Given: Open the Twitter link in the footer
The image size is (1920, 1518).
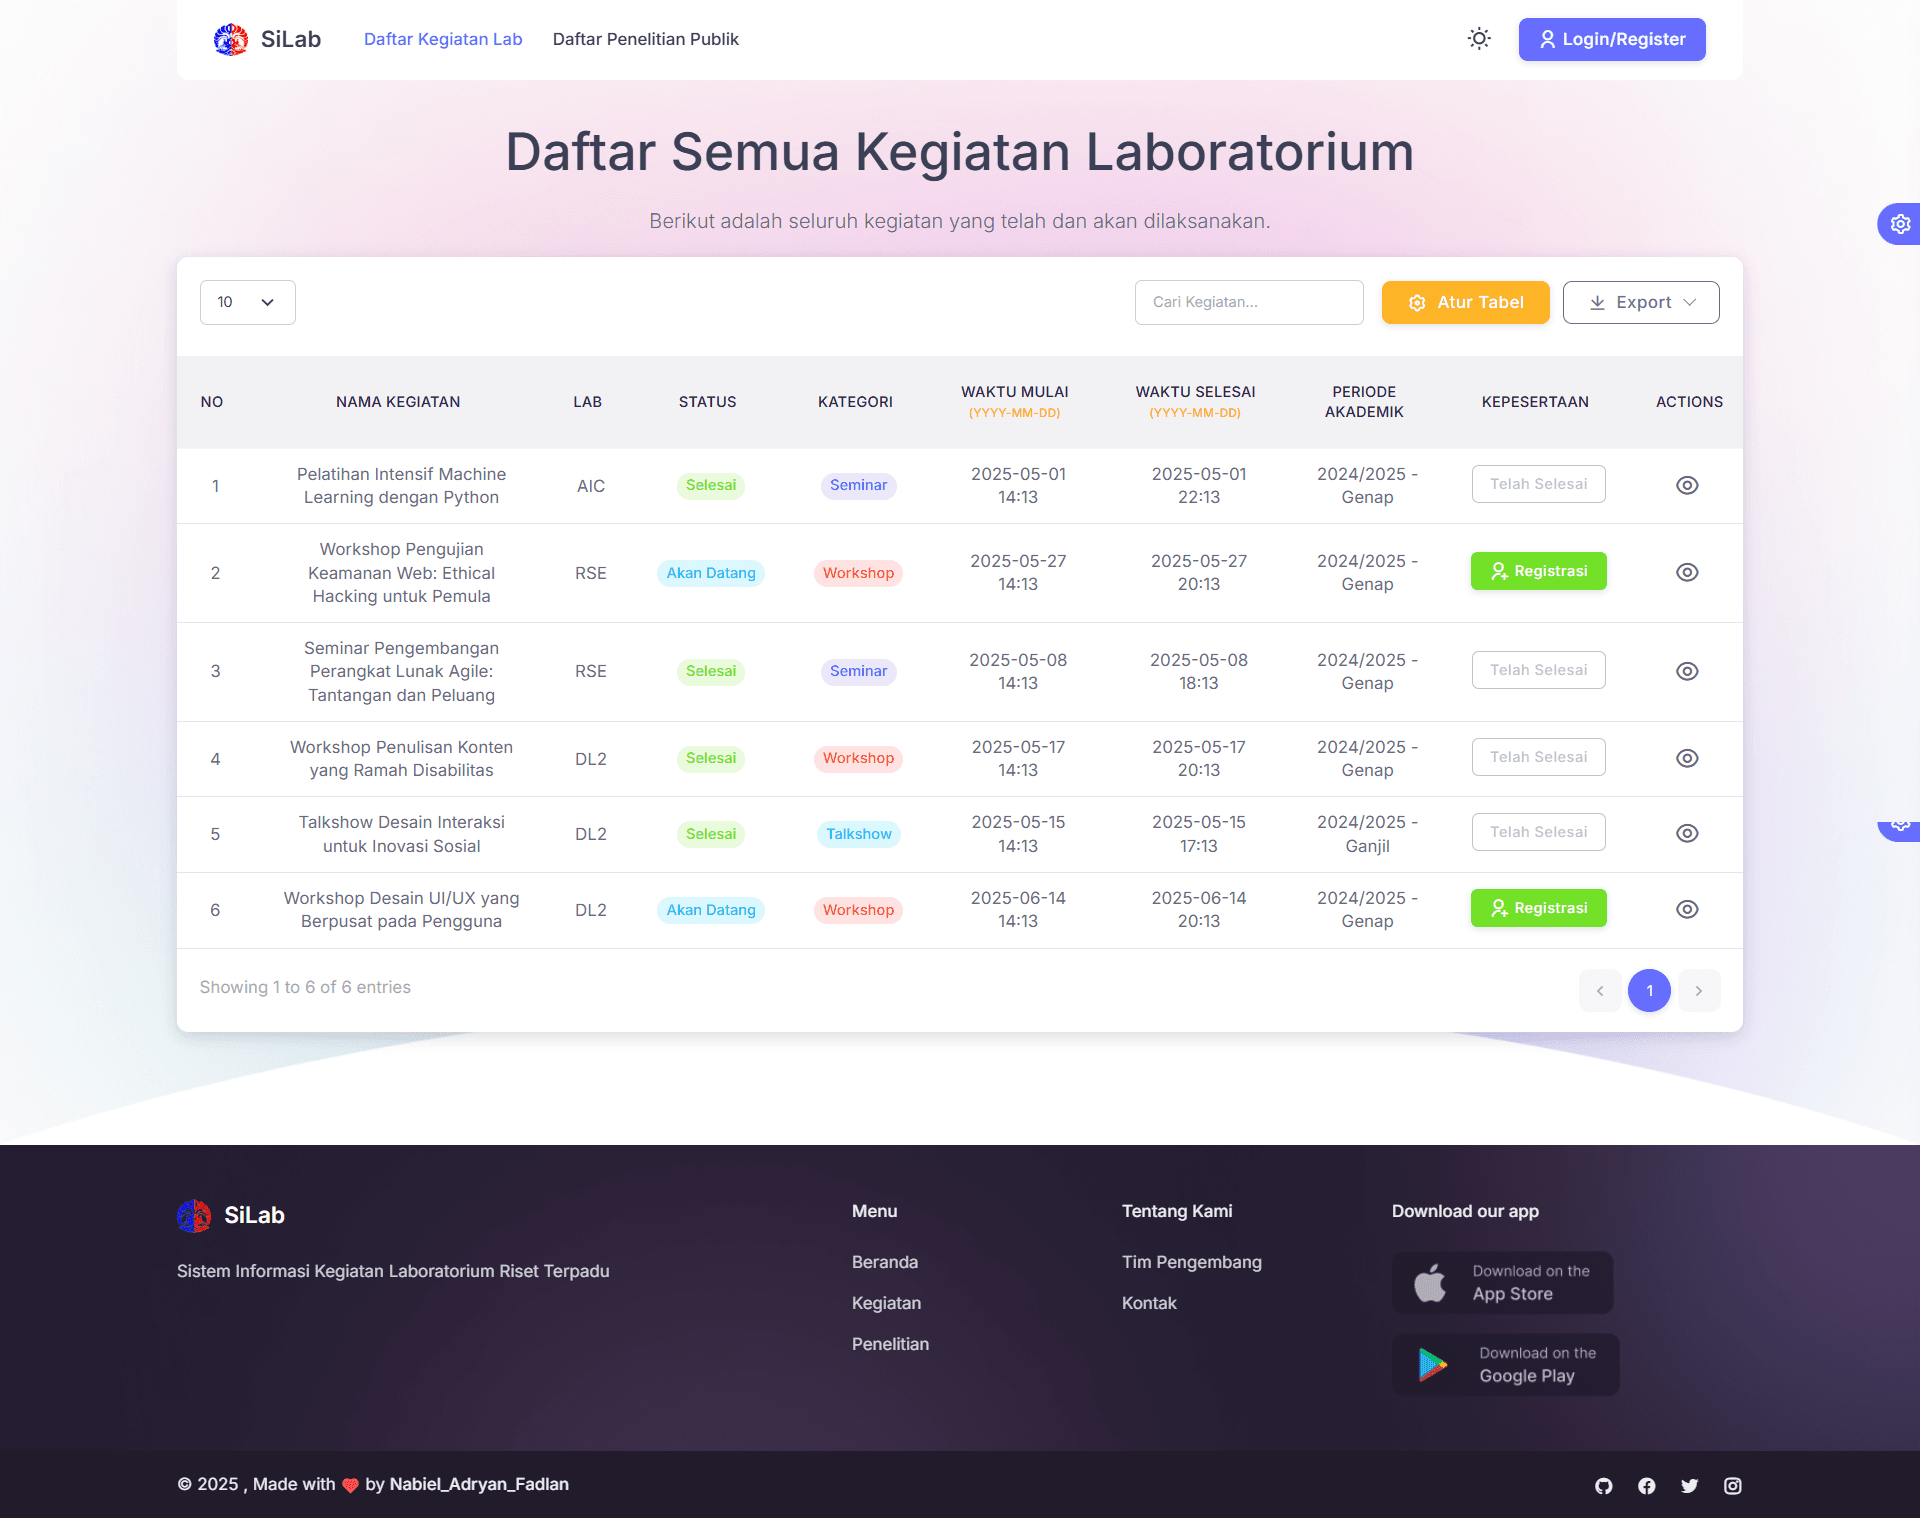Looking at the screenshot, I should (x=1690, y=1486).
